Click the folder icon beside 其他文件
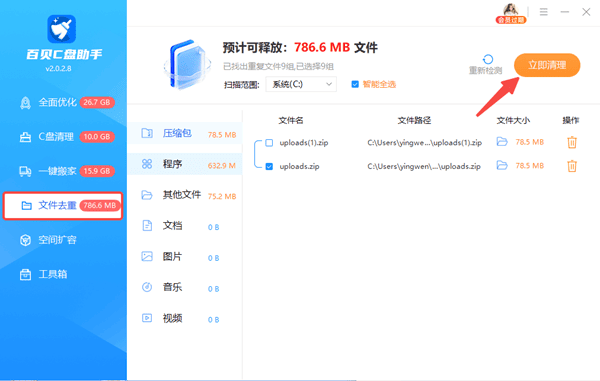600x381 pixels. click(147, 195)
